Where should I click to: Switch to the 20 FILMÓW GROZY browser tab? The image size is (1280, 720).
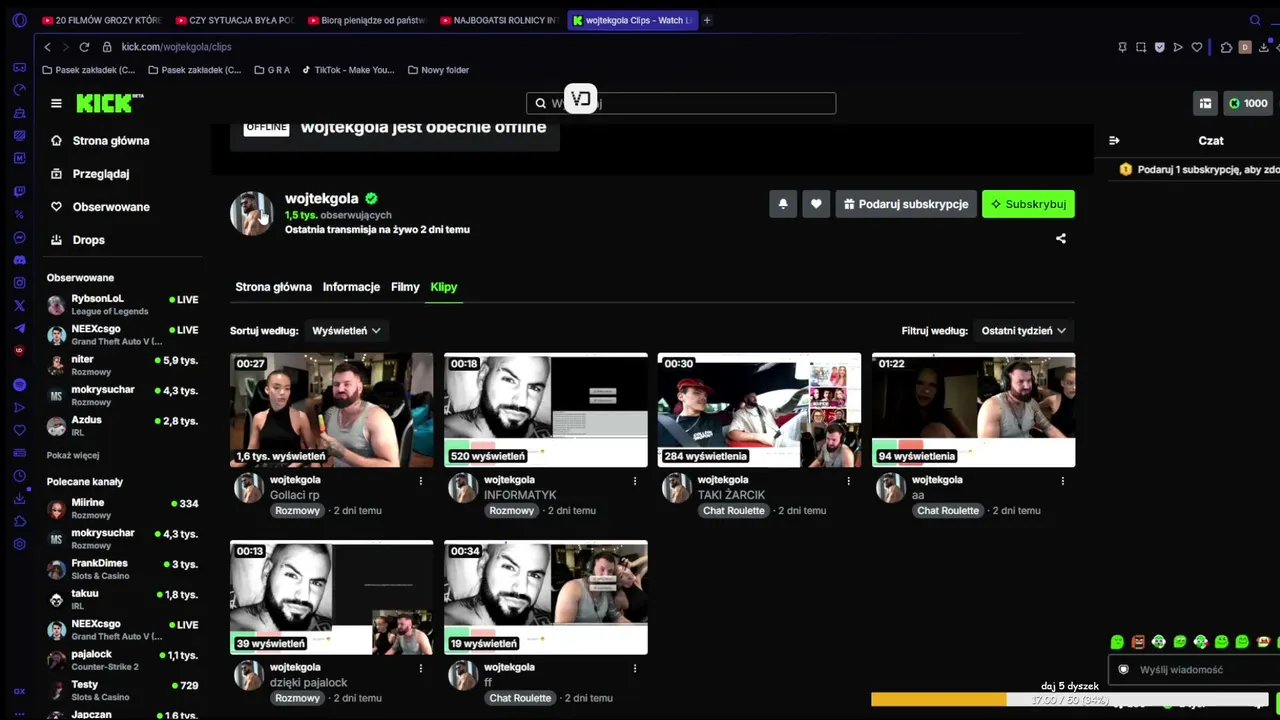[101, 20]
